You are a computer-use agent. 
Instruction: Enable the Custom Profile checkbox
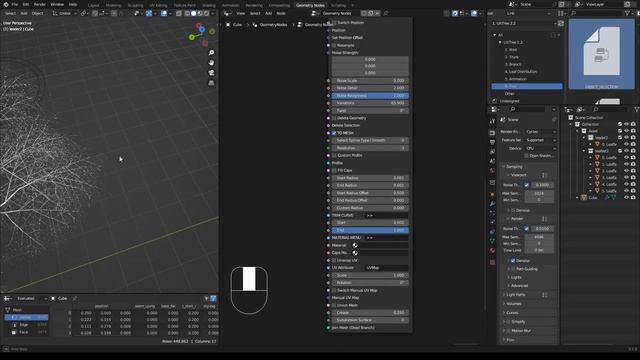click(334, 156)
